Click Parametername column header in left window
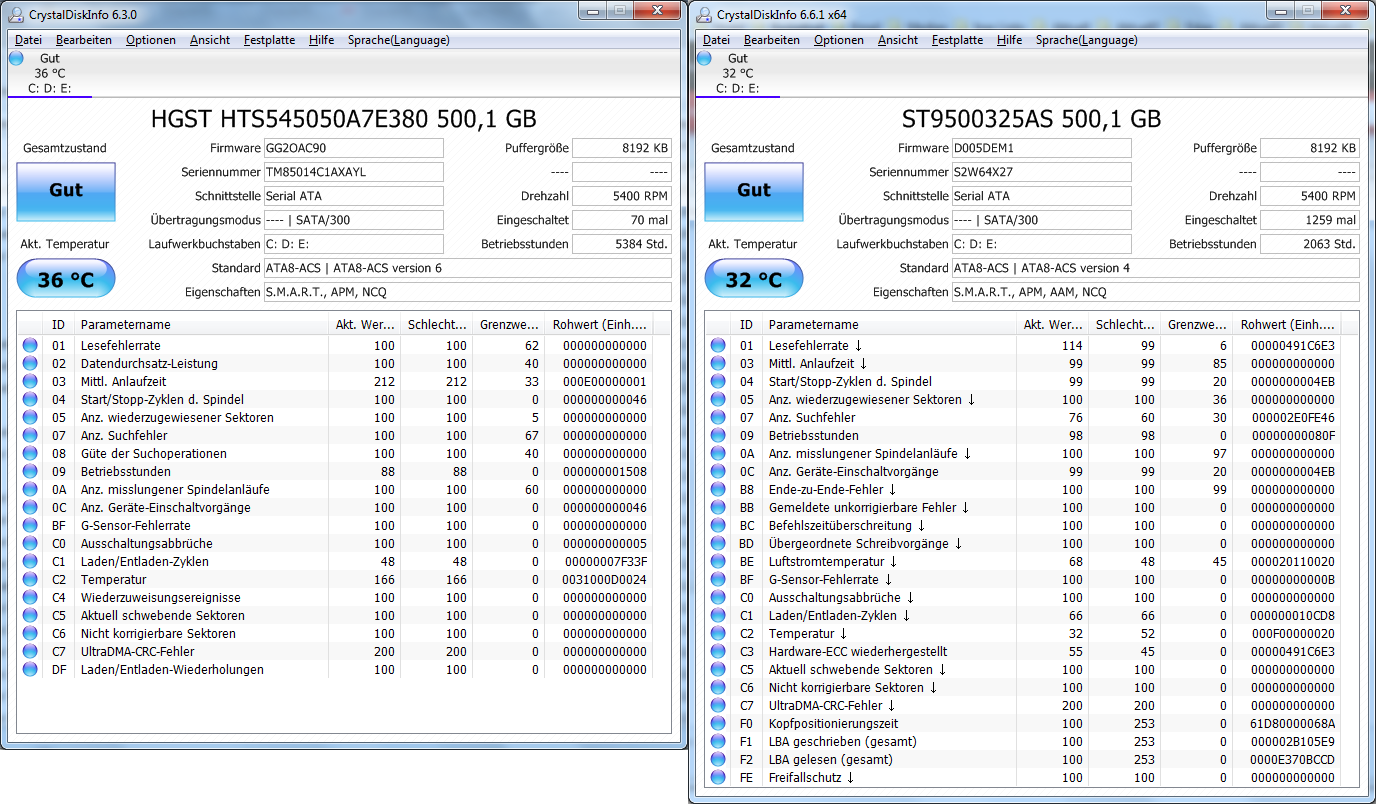 coord(203,325)
